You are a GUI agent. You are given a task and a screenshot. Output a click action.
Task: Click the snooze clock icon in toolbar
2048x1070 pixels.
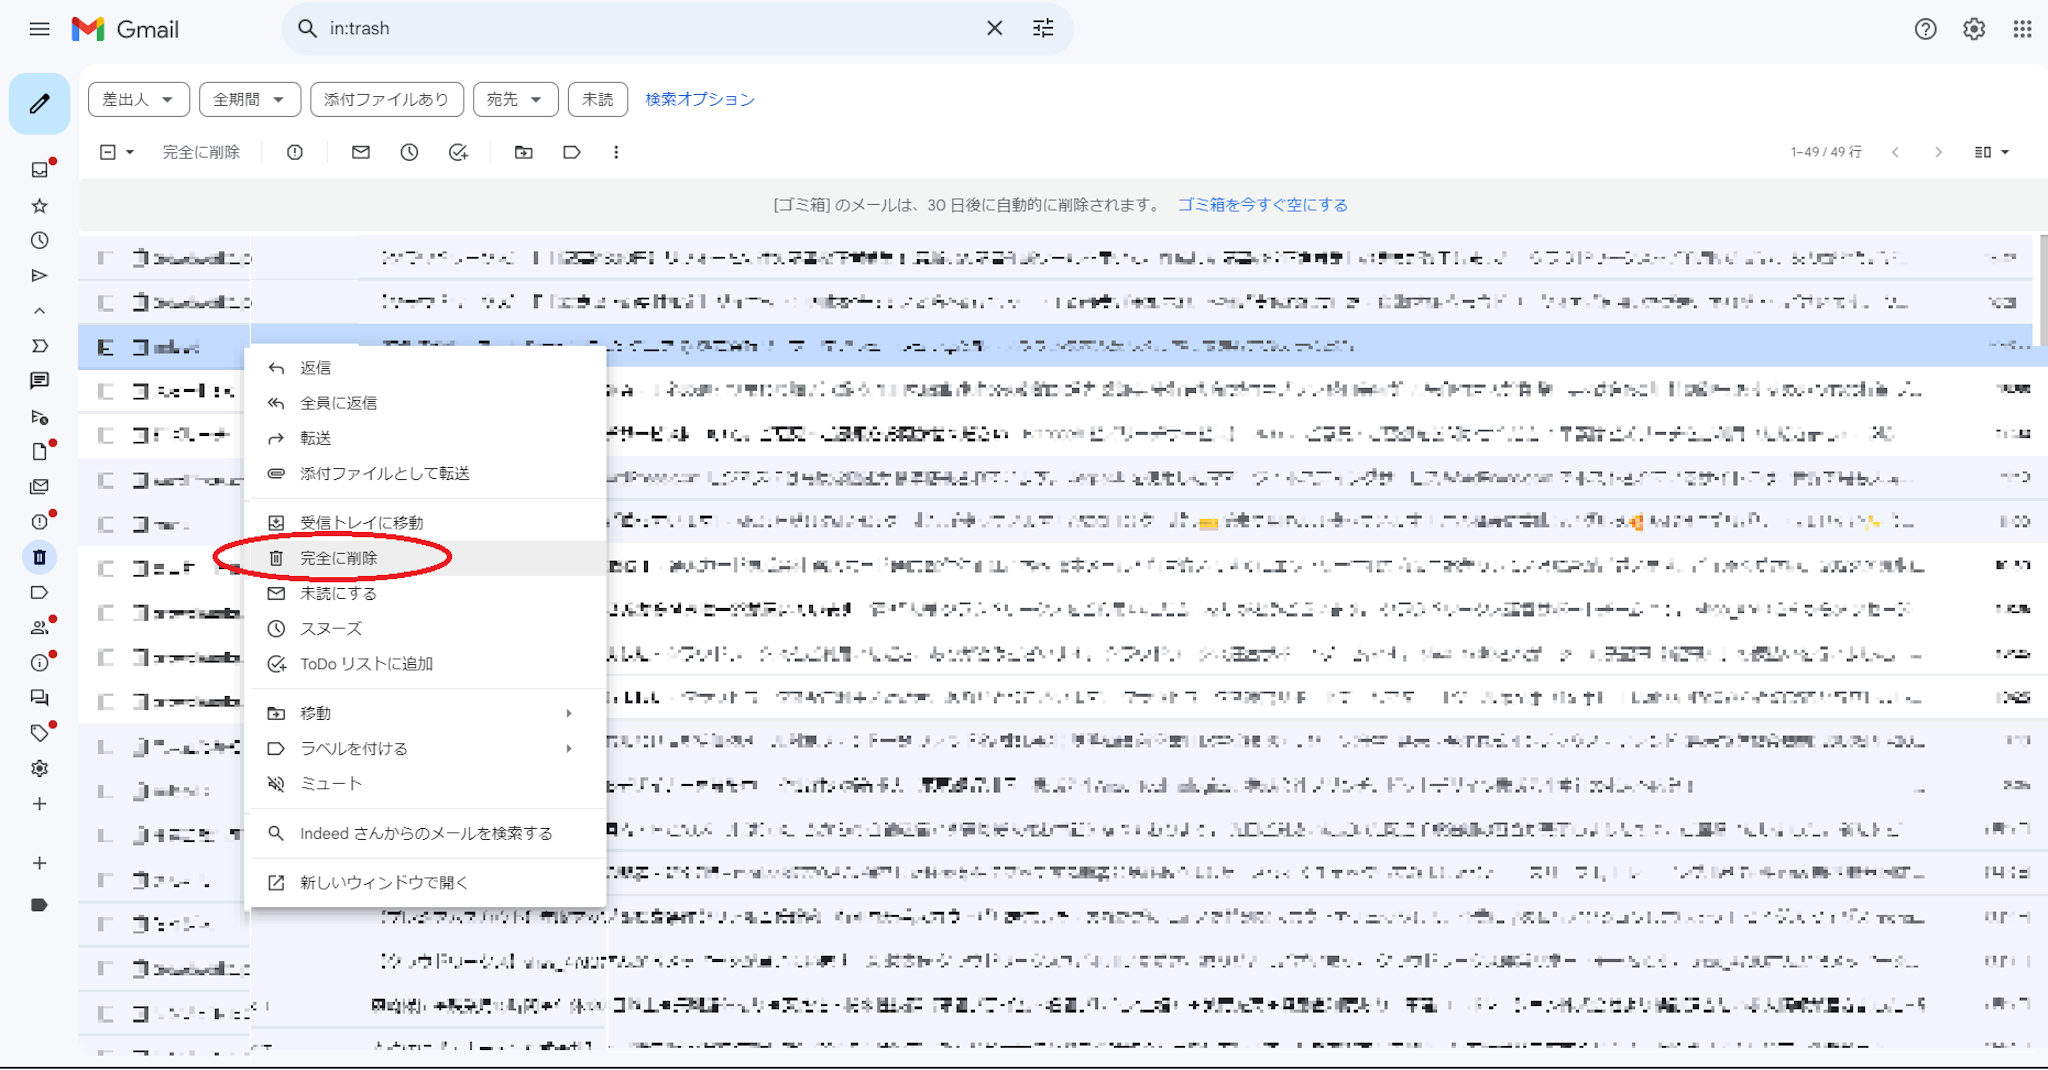point(409,153)
